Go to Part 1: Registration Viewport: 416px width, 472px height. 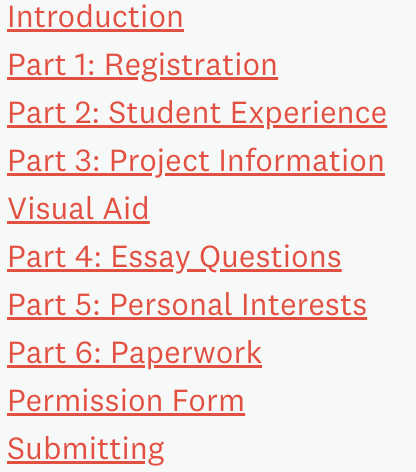142,66
